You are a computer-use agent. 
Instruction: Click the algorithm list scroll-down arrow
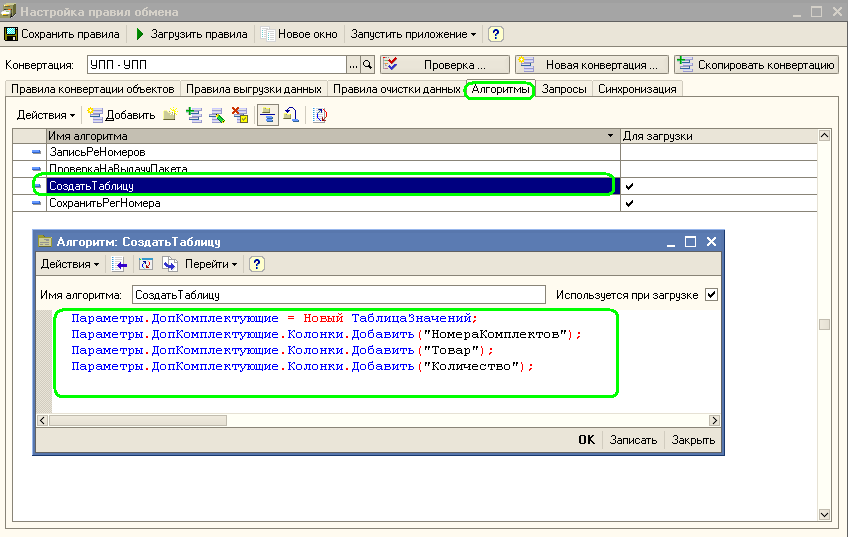coord(824,514)
